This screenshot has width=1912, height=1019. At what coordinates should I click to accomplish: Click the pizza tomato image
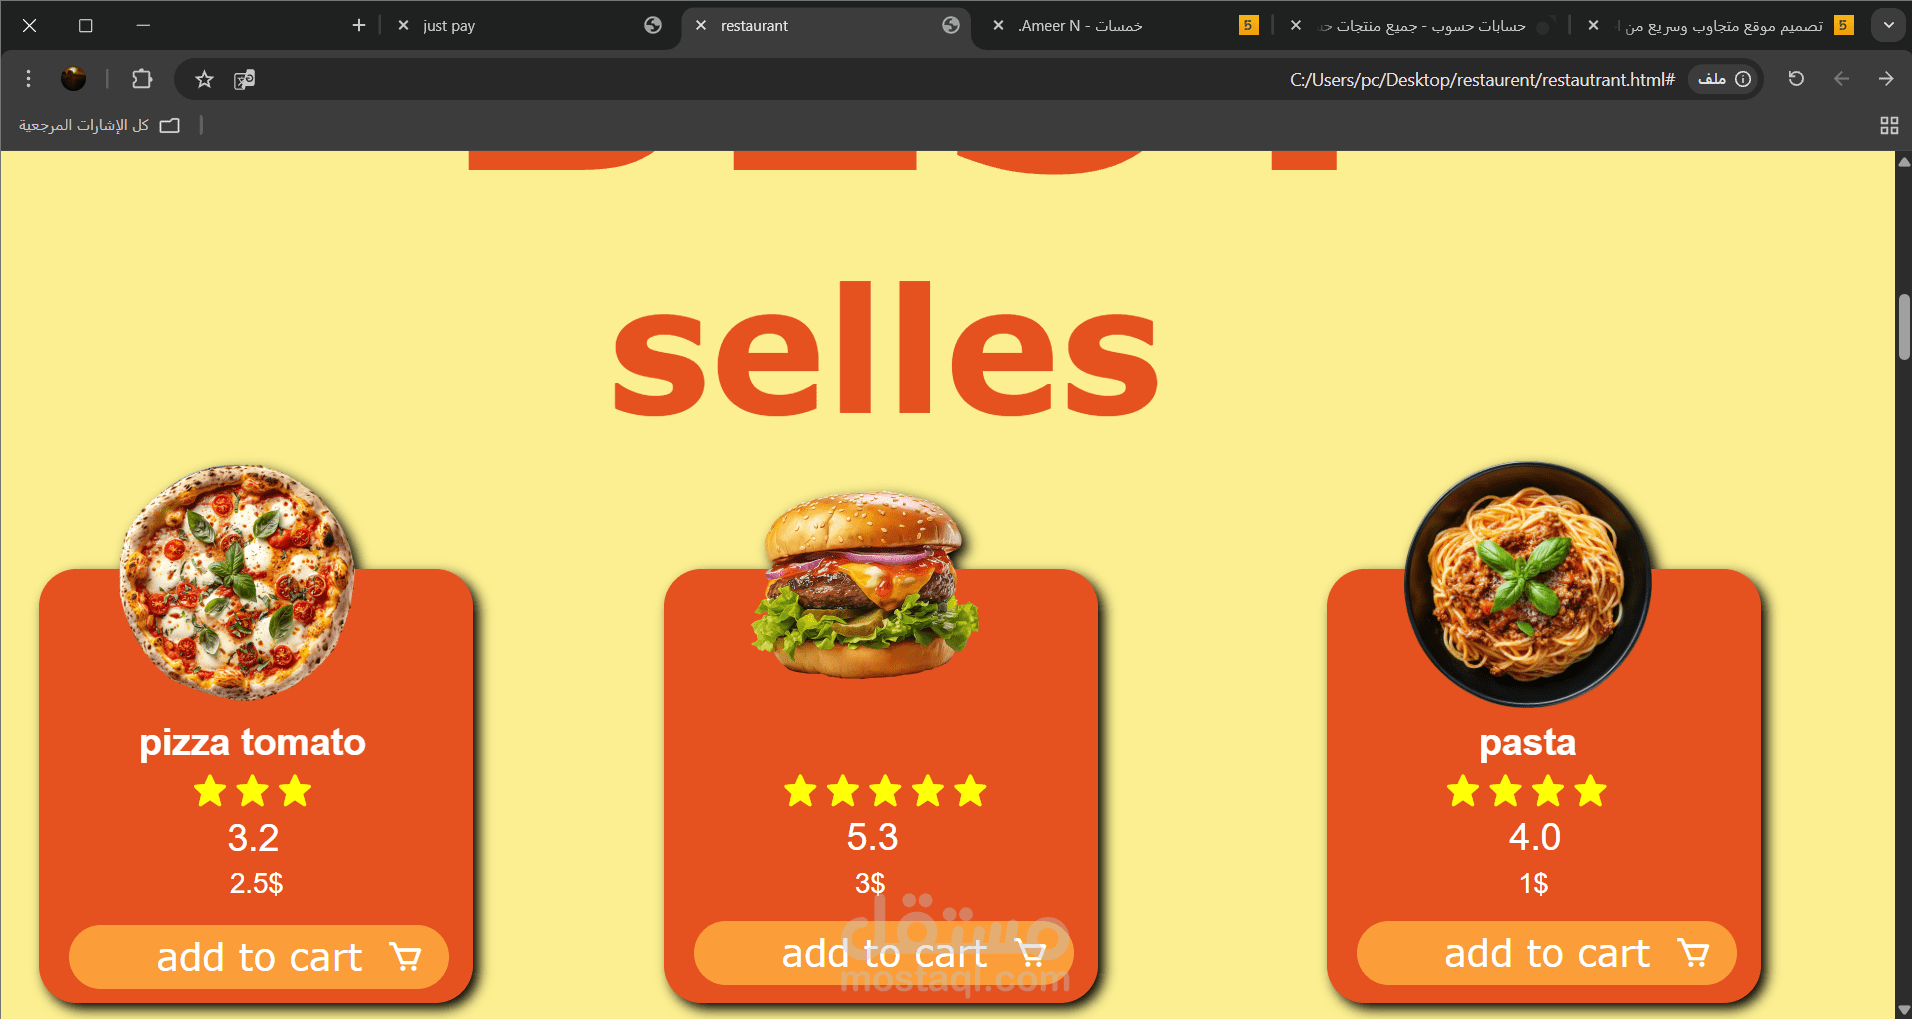pyautogui.click(x=237, y=582)
